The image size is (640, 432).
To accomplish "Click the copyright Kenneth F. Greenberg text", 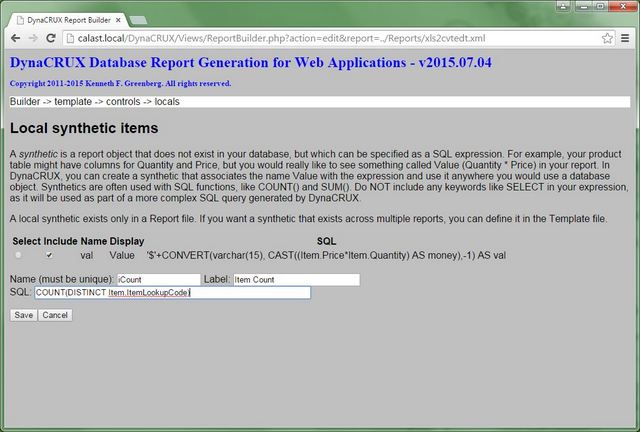I will coord(120,83).
